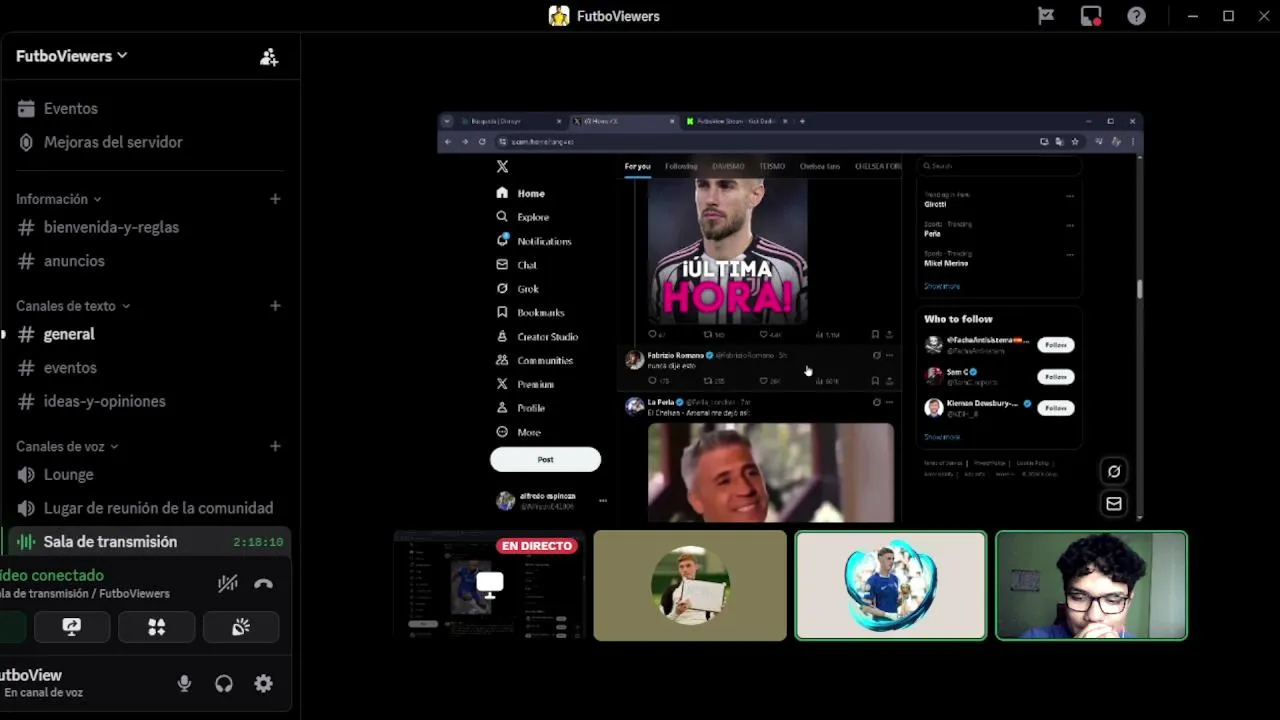
Task: Click the flag icon in the title bar
Action: pos(1046,16)
